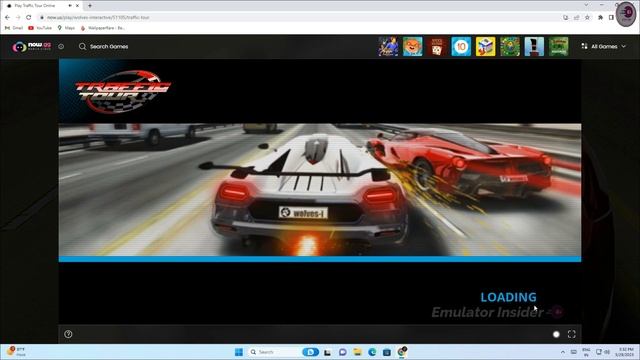Open the solitaire cards game icon

coord(437,47)
